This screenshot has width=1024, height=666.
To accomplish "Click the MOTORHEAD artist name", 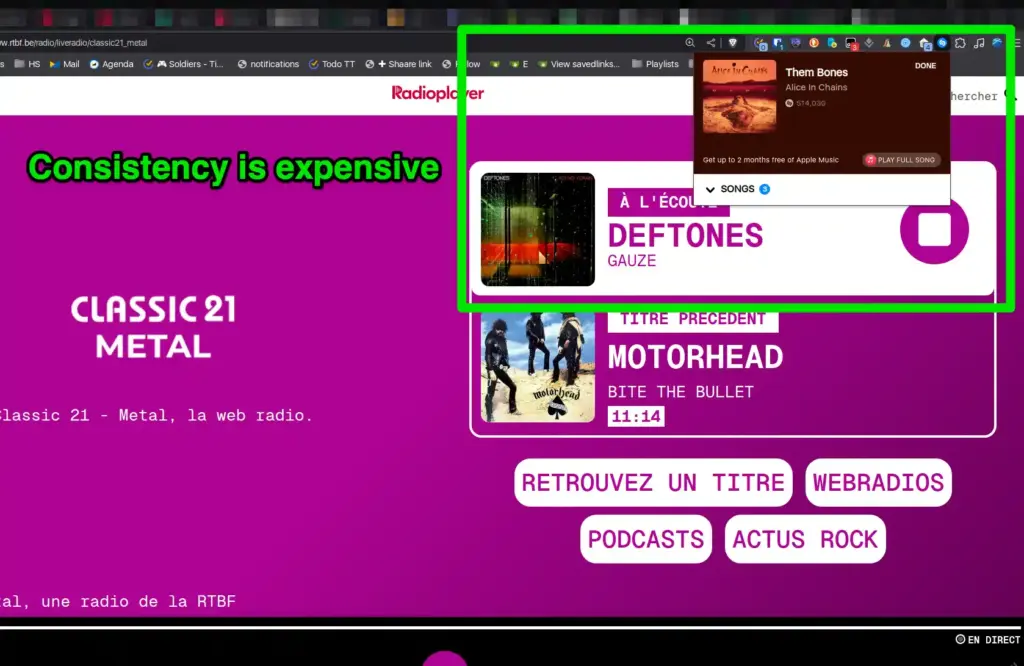I will click(695, 357).
